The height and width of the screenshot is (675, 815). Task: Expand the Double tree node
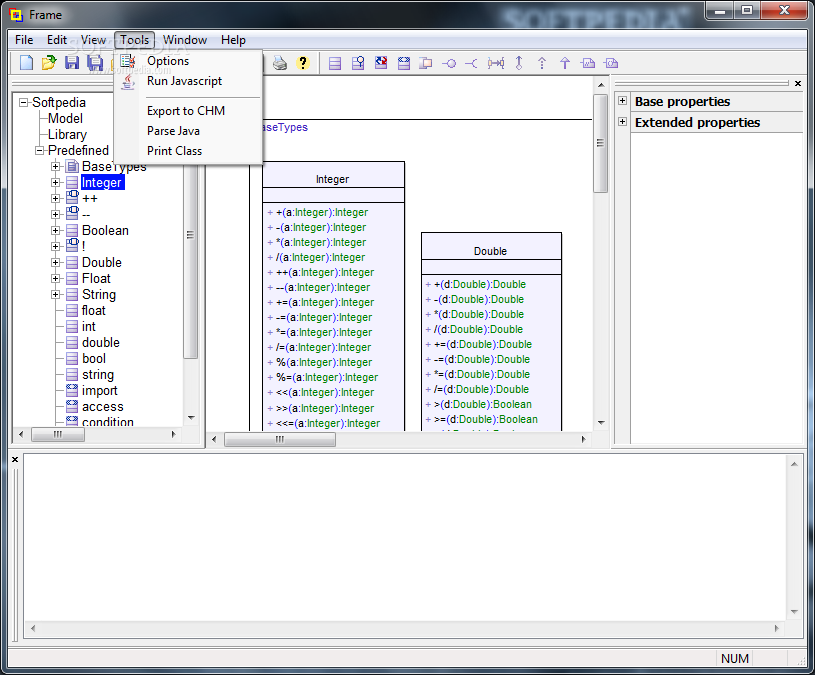[x=56, y=262]
